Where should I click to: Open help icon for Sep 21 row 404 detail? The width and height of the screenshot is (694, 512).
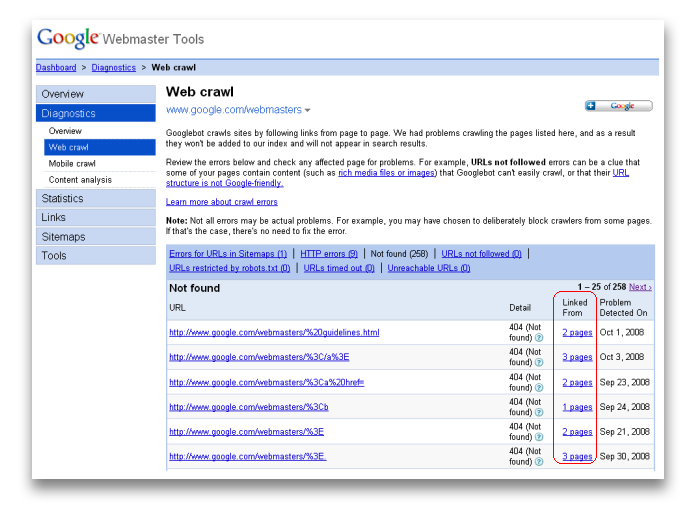(x=539, y=437)
